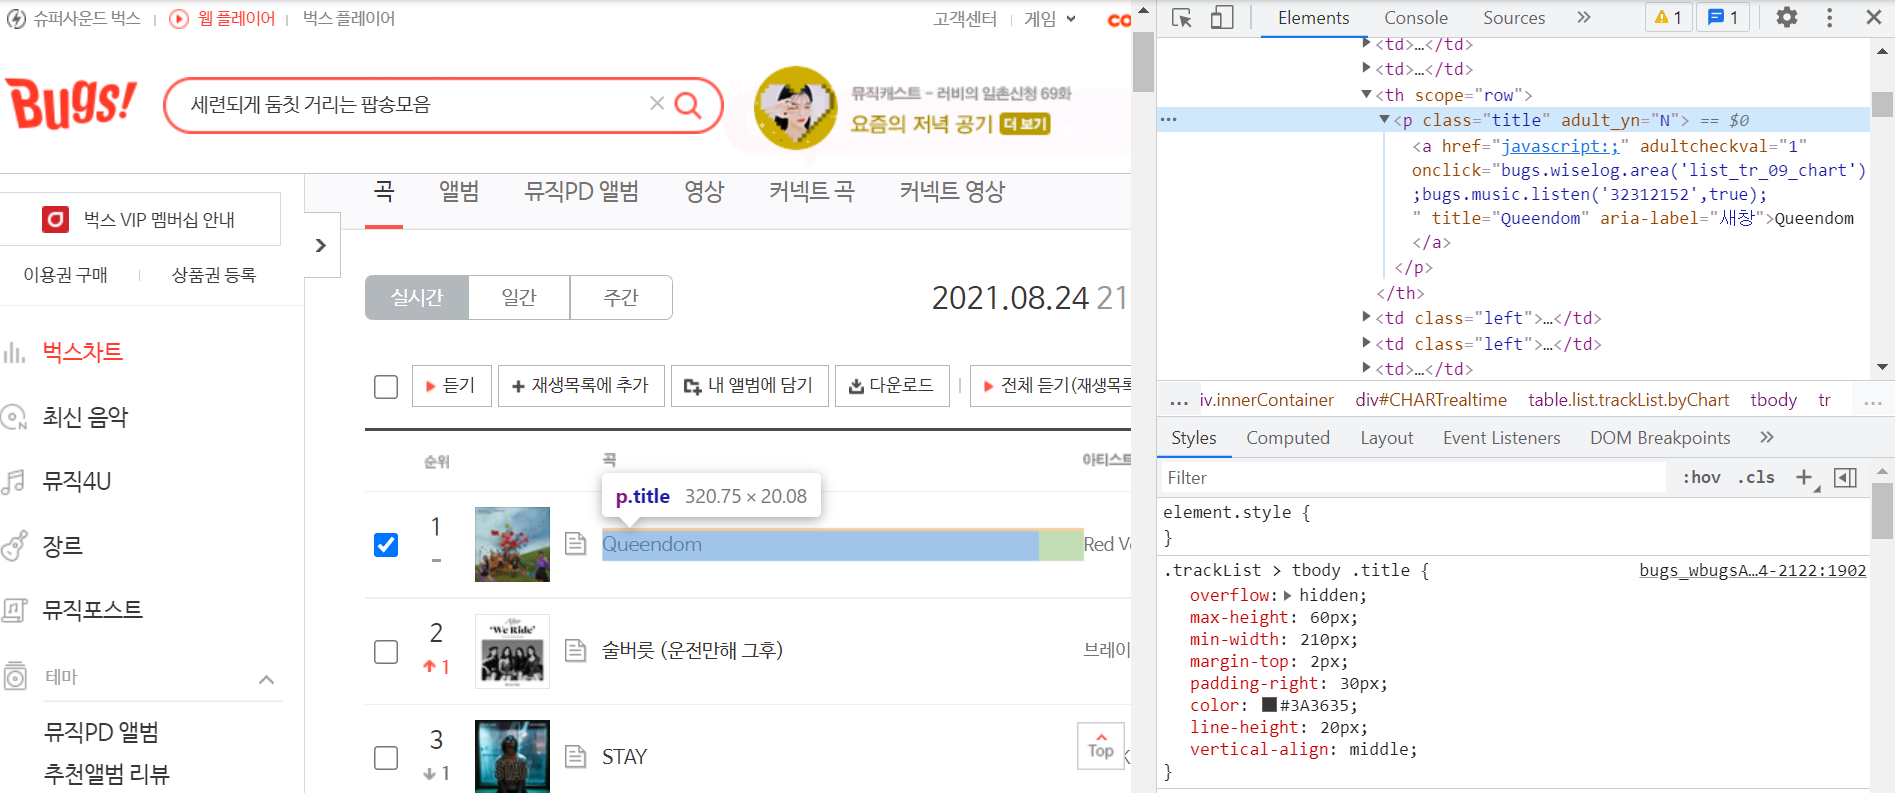Open the lyrics page icon for STAY

575,756
